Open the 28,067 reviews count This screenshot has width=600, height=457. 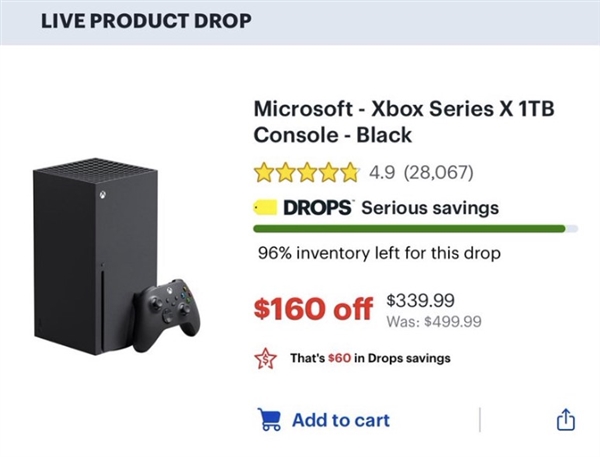click(439, 172)
